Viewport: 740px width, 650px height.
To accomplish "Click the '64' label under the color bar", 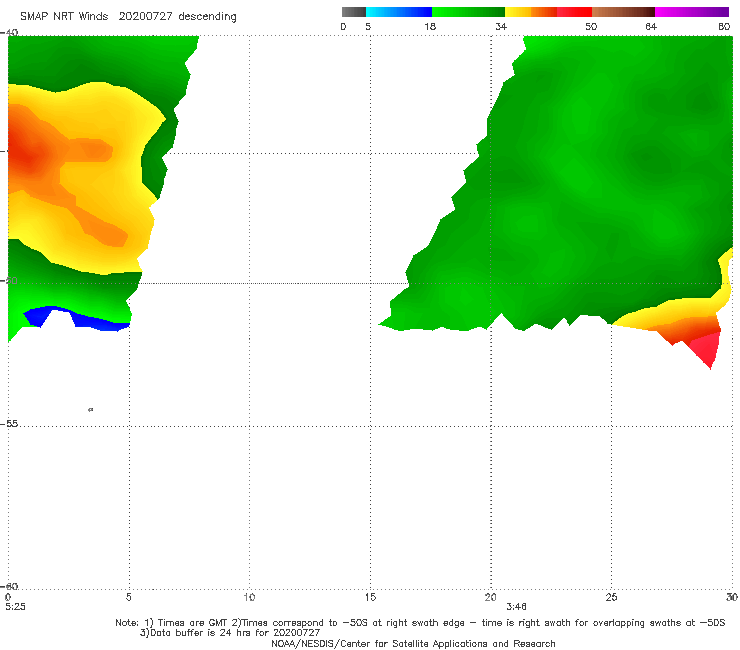I will pos(651,26).
